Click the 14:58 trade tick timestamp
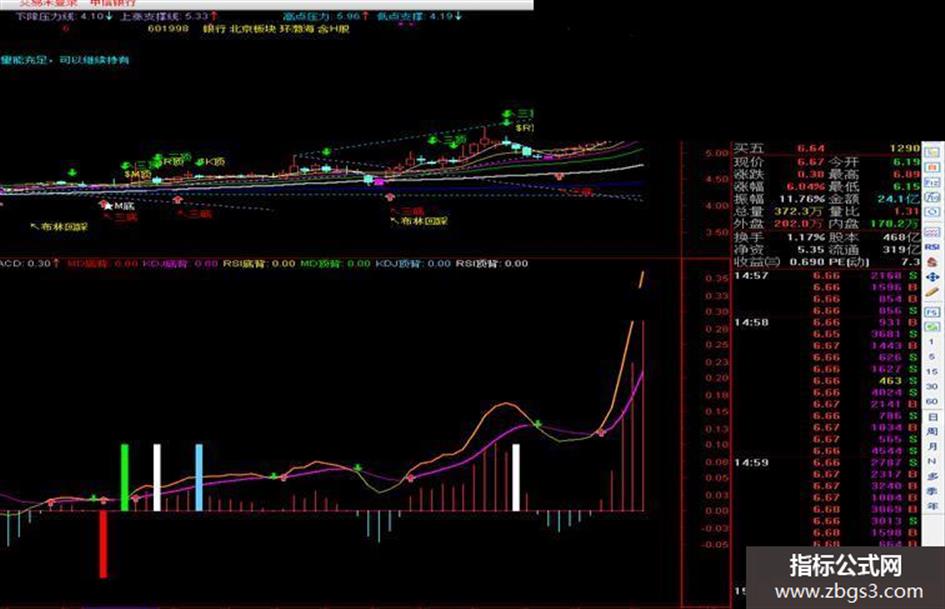945x609 pixels. click(751, 322)
